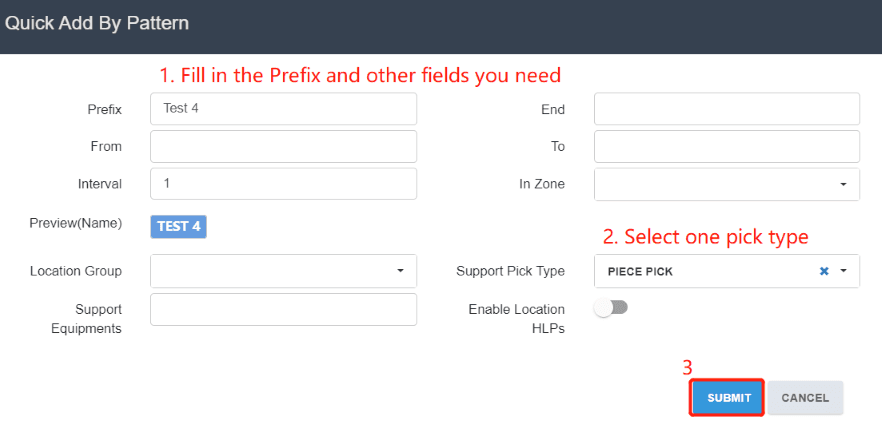This screenshot has height=421, width=882.
Task: Expand the In Zone dropdown arrow
Action: 843,185
